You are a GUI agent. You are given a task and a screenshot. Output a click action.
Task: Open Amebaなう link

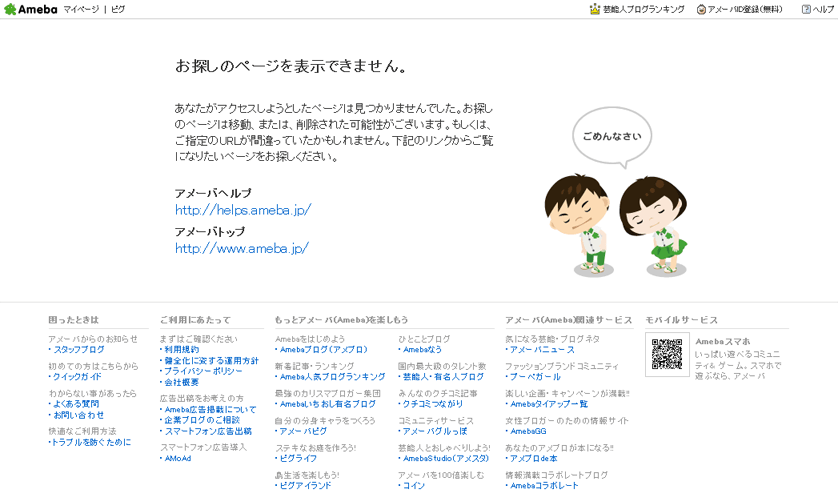(422, 349)
